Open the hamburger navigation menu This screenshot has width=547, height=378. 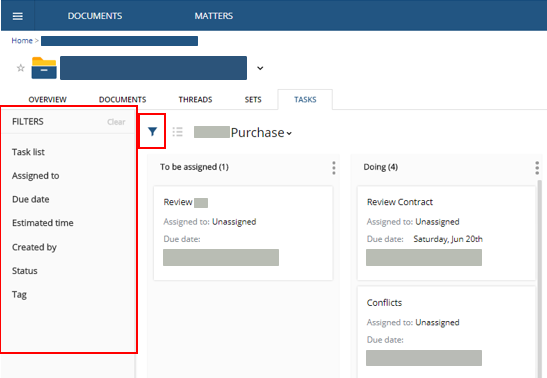[17, 16]
